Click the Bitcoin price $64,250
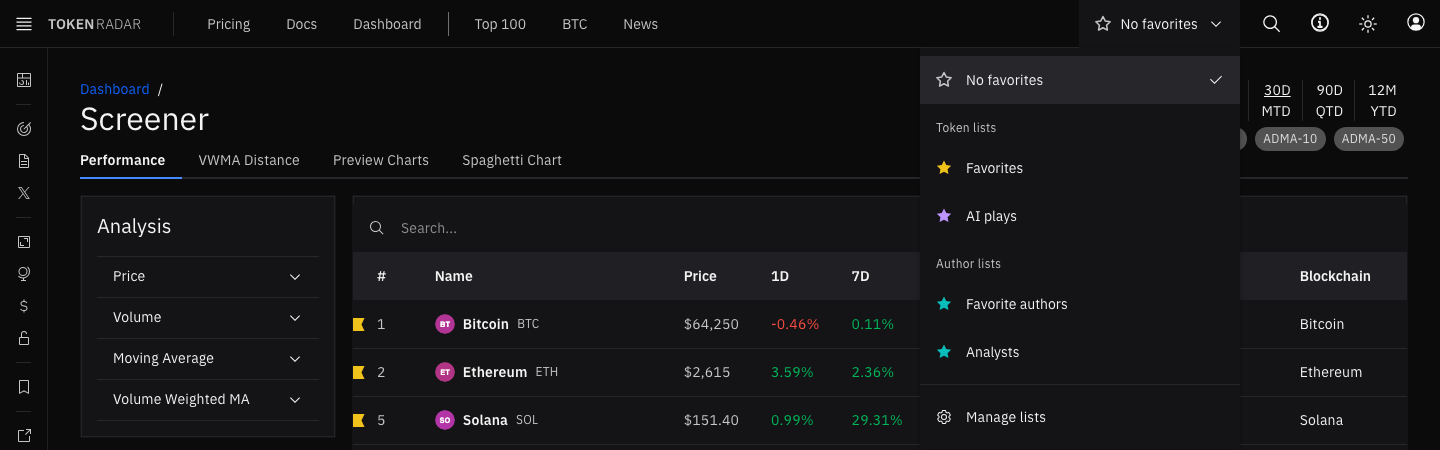The image size is (1440, 450). pos(711,324)
